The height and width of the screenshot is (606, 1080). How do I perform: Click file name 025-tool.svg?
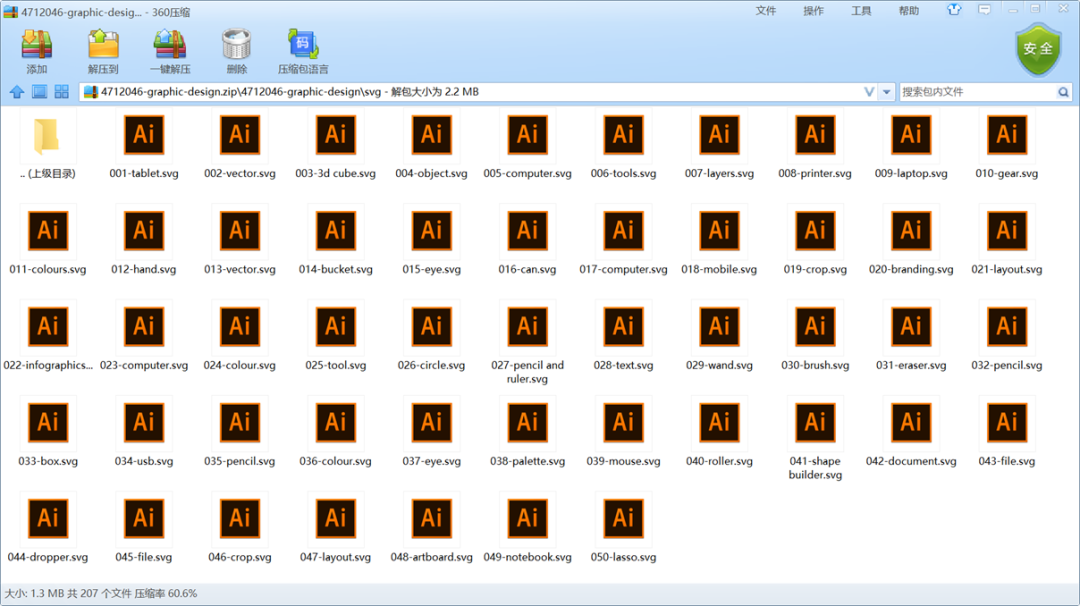335,365
